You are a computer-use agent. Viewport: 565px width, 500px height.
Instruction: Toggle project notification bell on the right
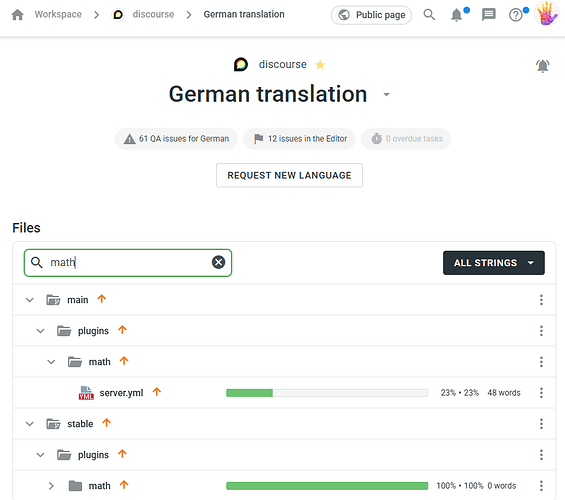(x=542, y=66)
